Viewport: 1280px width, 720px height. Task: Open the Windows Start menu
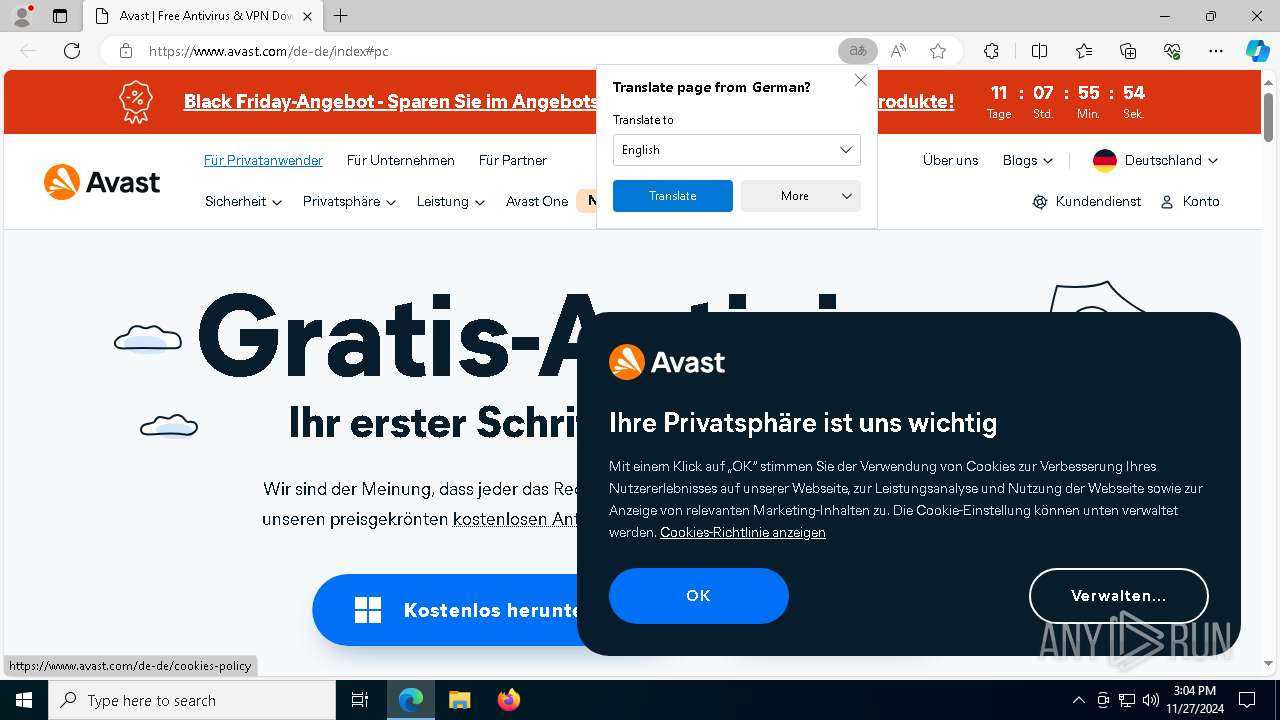(24, 700)
